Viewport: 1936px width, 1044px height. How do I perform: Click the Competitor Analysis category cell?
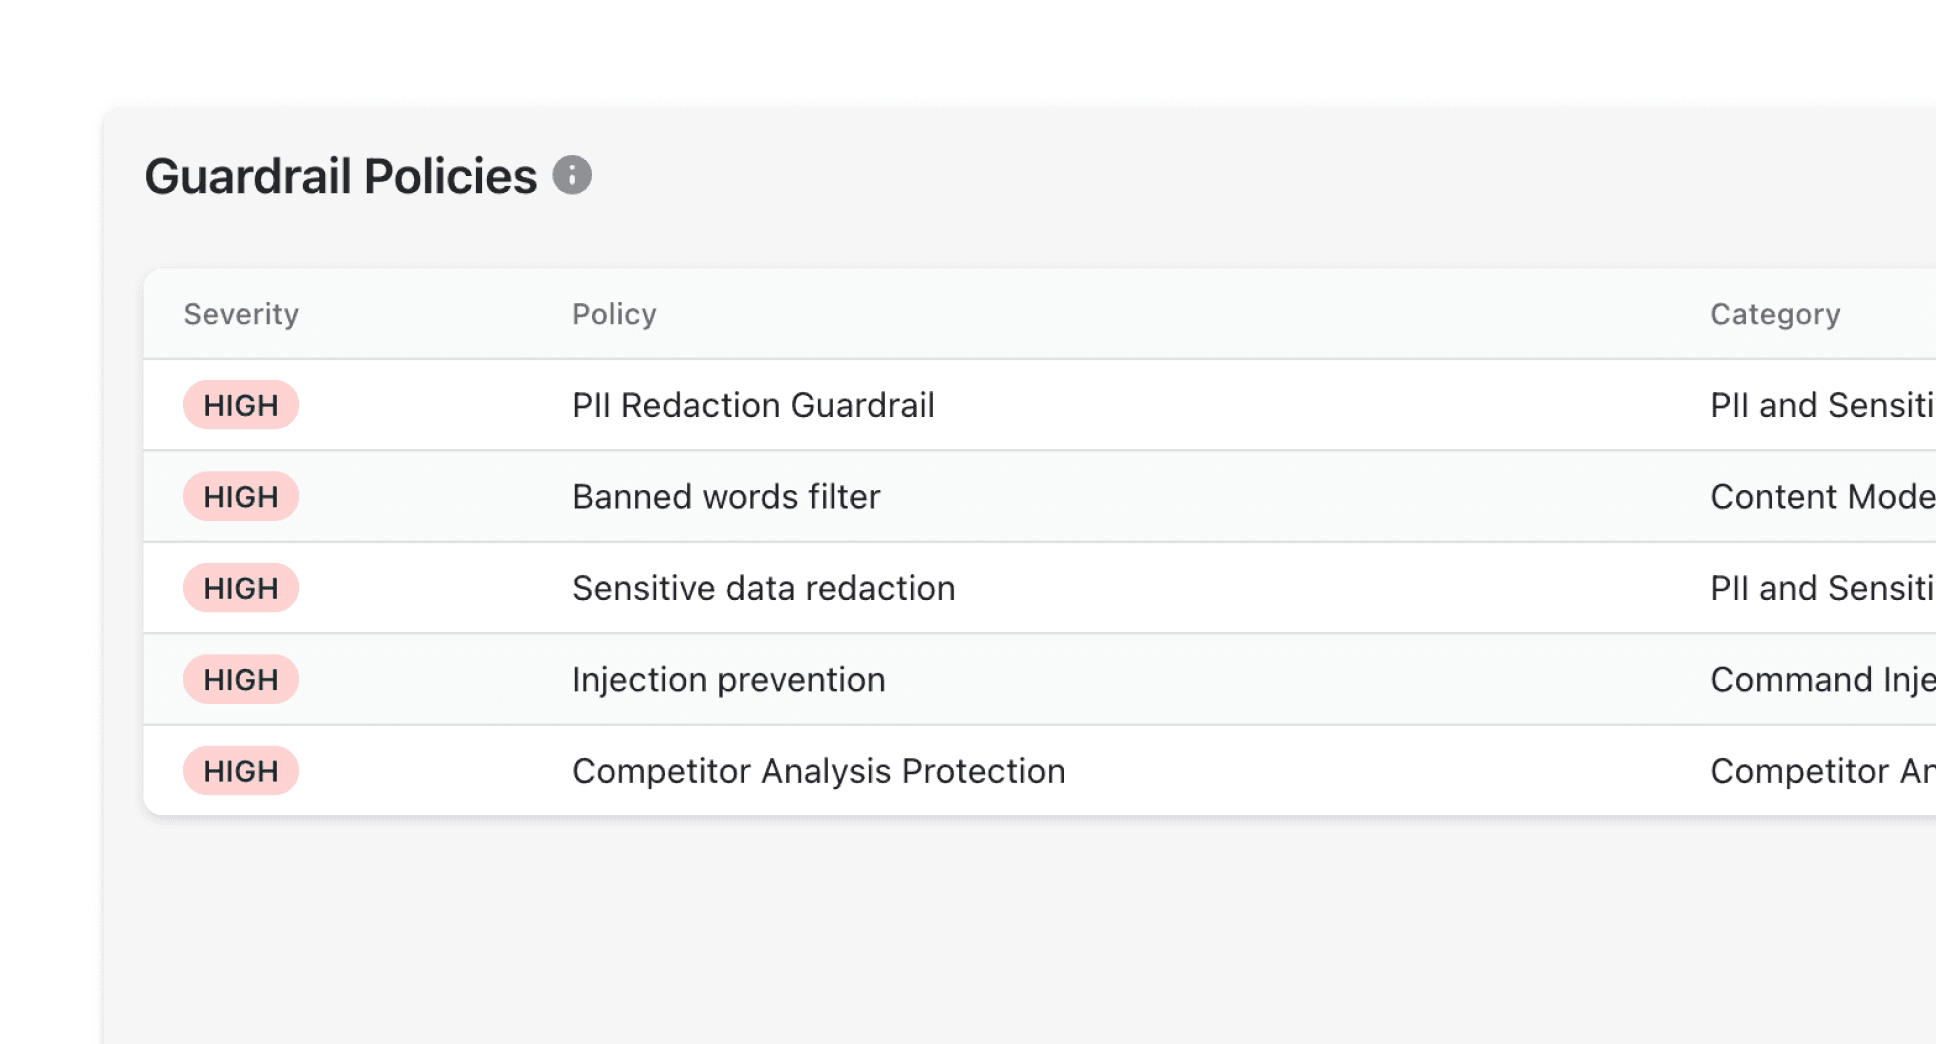tap(1821, 771)
